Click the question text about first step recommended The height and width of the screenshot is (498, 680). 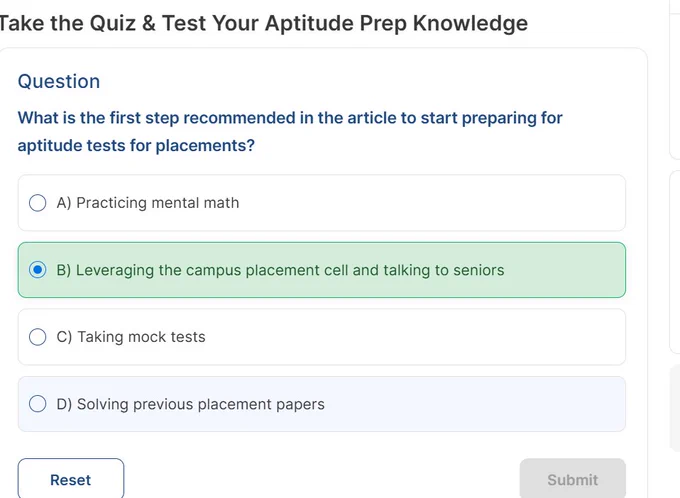(290, 131)
